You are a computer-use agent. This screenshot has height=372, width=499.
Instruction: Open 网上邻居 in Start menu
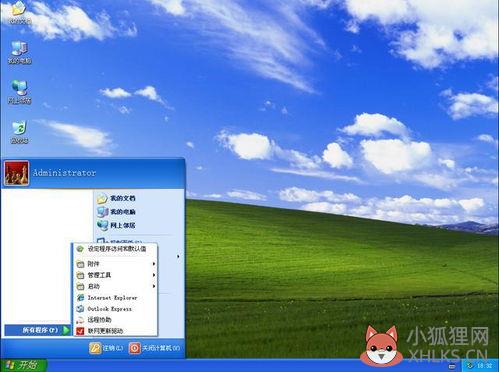[x=116, y=225]
